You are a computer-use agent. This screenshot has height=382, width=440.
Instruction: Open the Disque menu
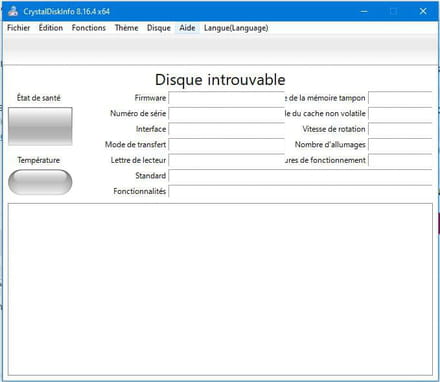click(x=159, y=28)
